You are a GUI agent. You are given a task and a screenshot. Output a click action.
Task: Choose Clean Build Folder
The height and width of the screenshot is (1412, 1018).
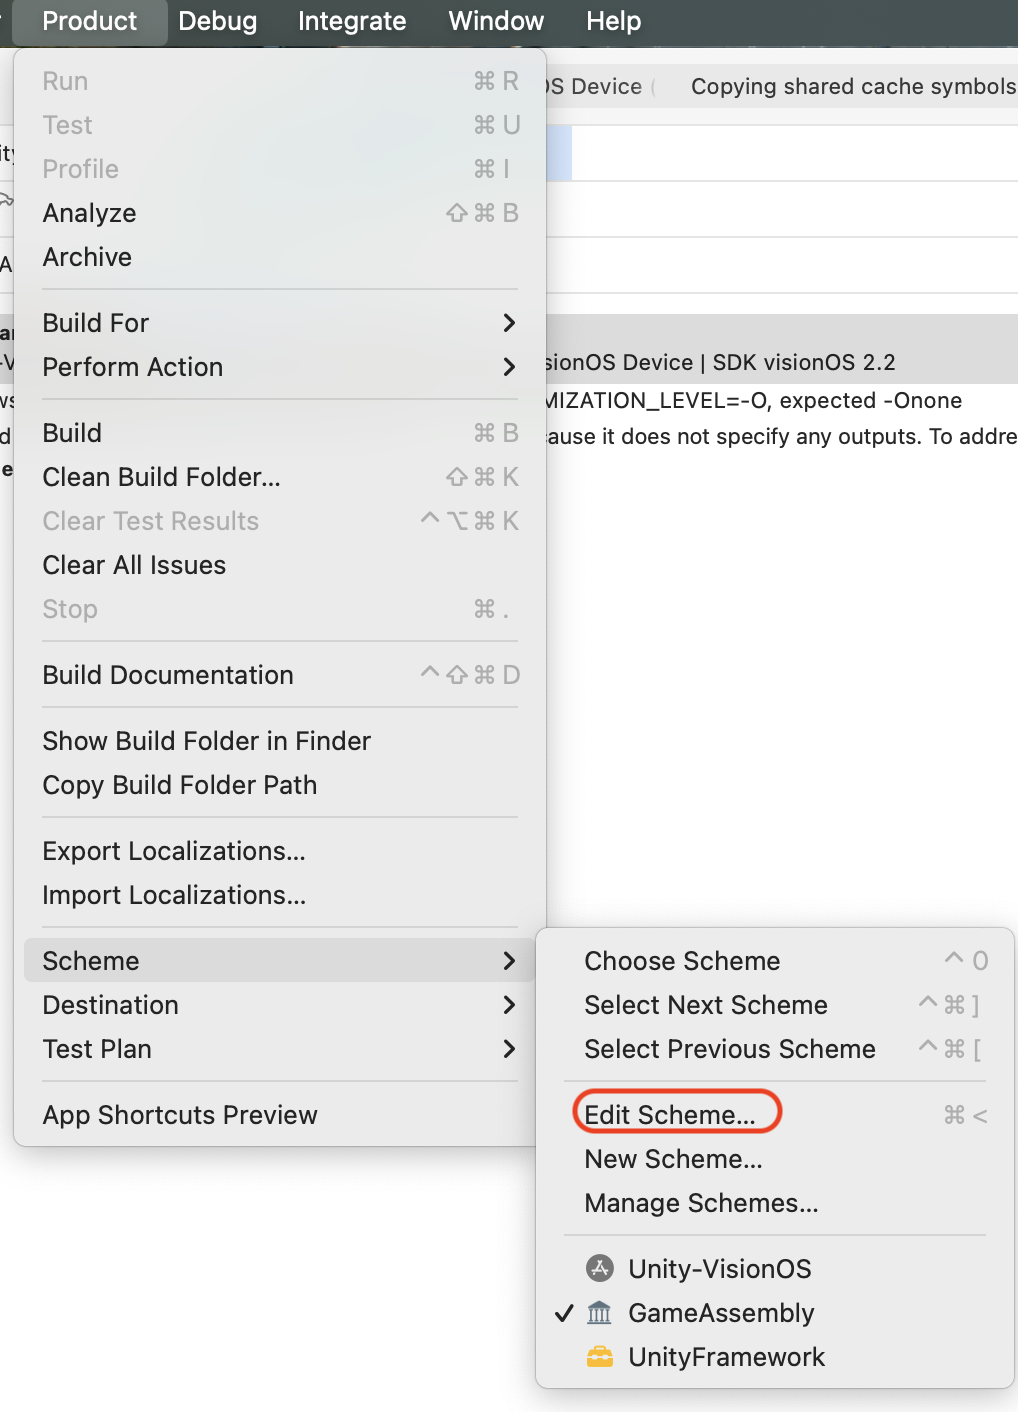pyautogui.click(x=160, y=477)
